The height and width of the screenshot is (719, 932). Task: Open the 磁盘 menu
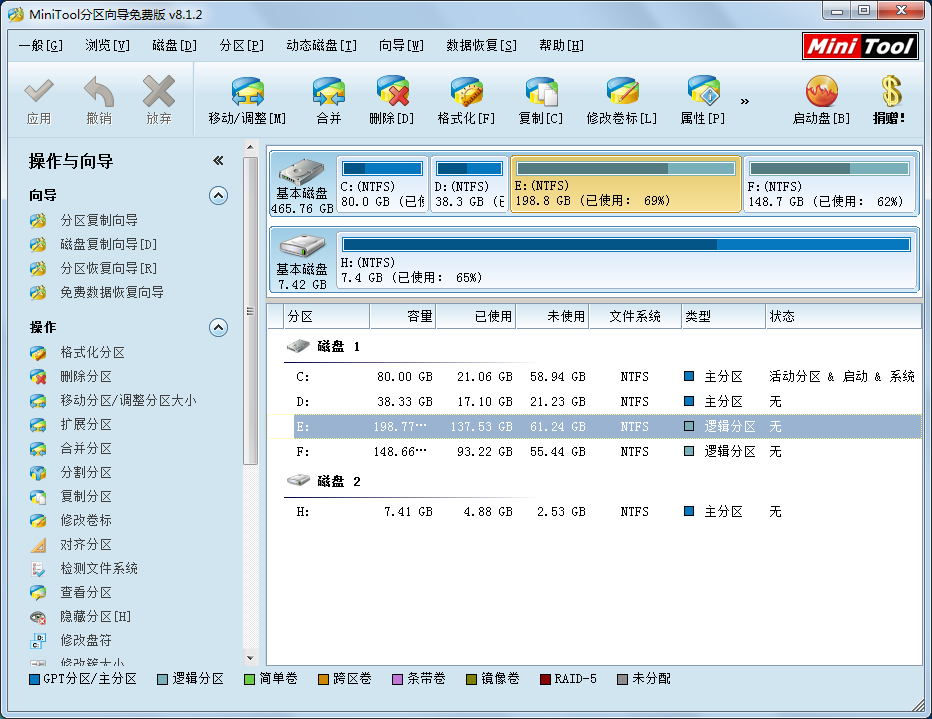tap(174, 46)
